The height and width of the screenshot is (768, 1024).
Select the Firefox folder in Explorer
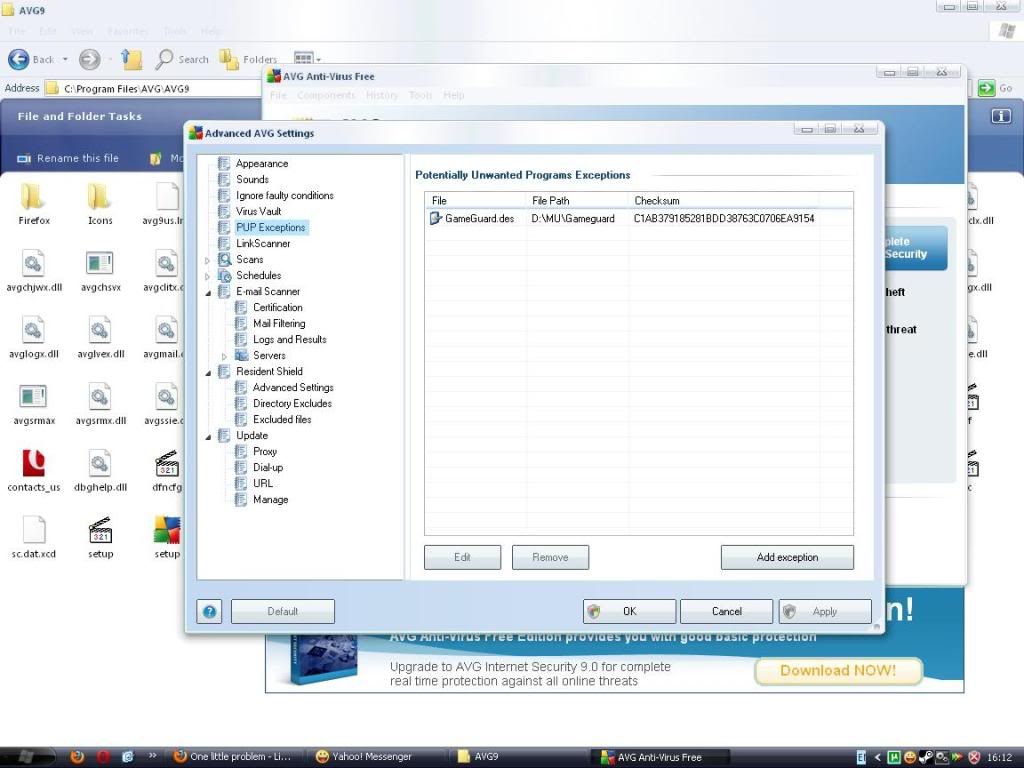click(x=34, y=205)
